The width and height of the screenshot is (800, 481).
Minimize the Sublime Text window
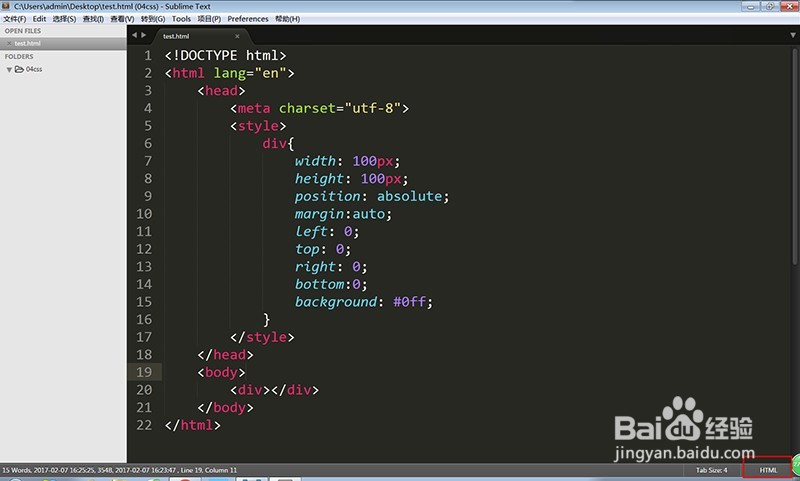(751, 6)
